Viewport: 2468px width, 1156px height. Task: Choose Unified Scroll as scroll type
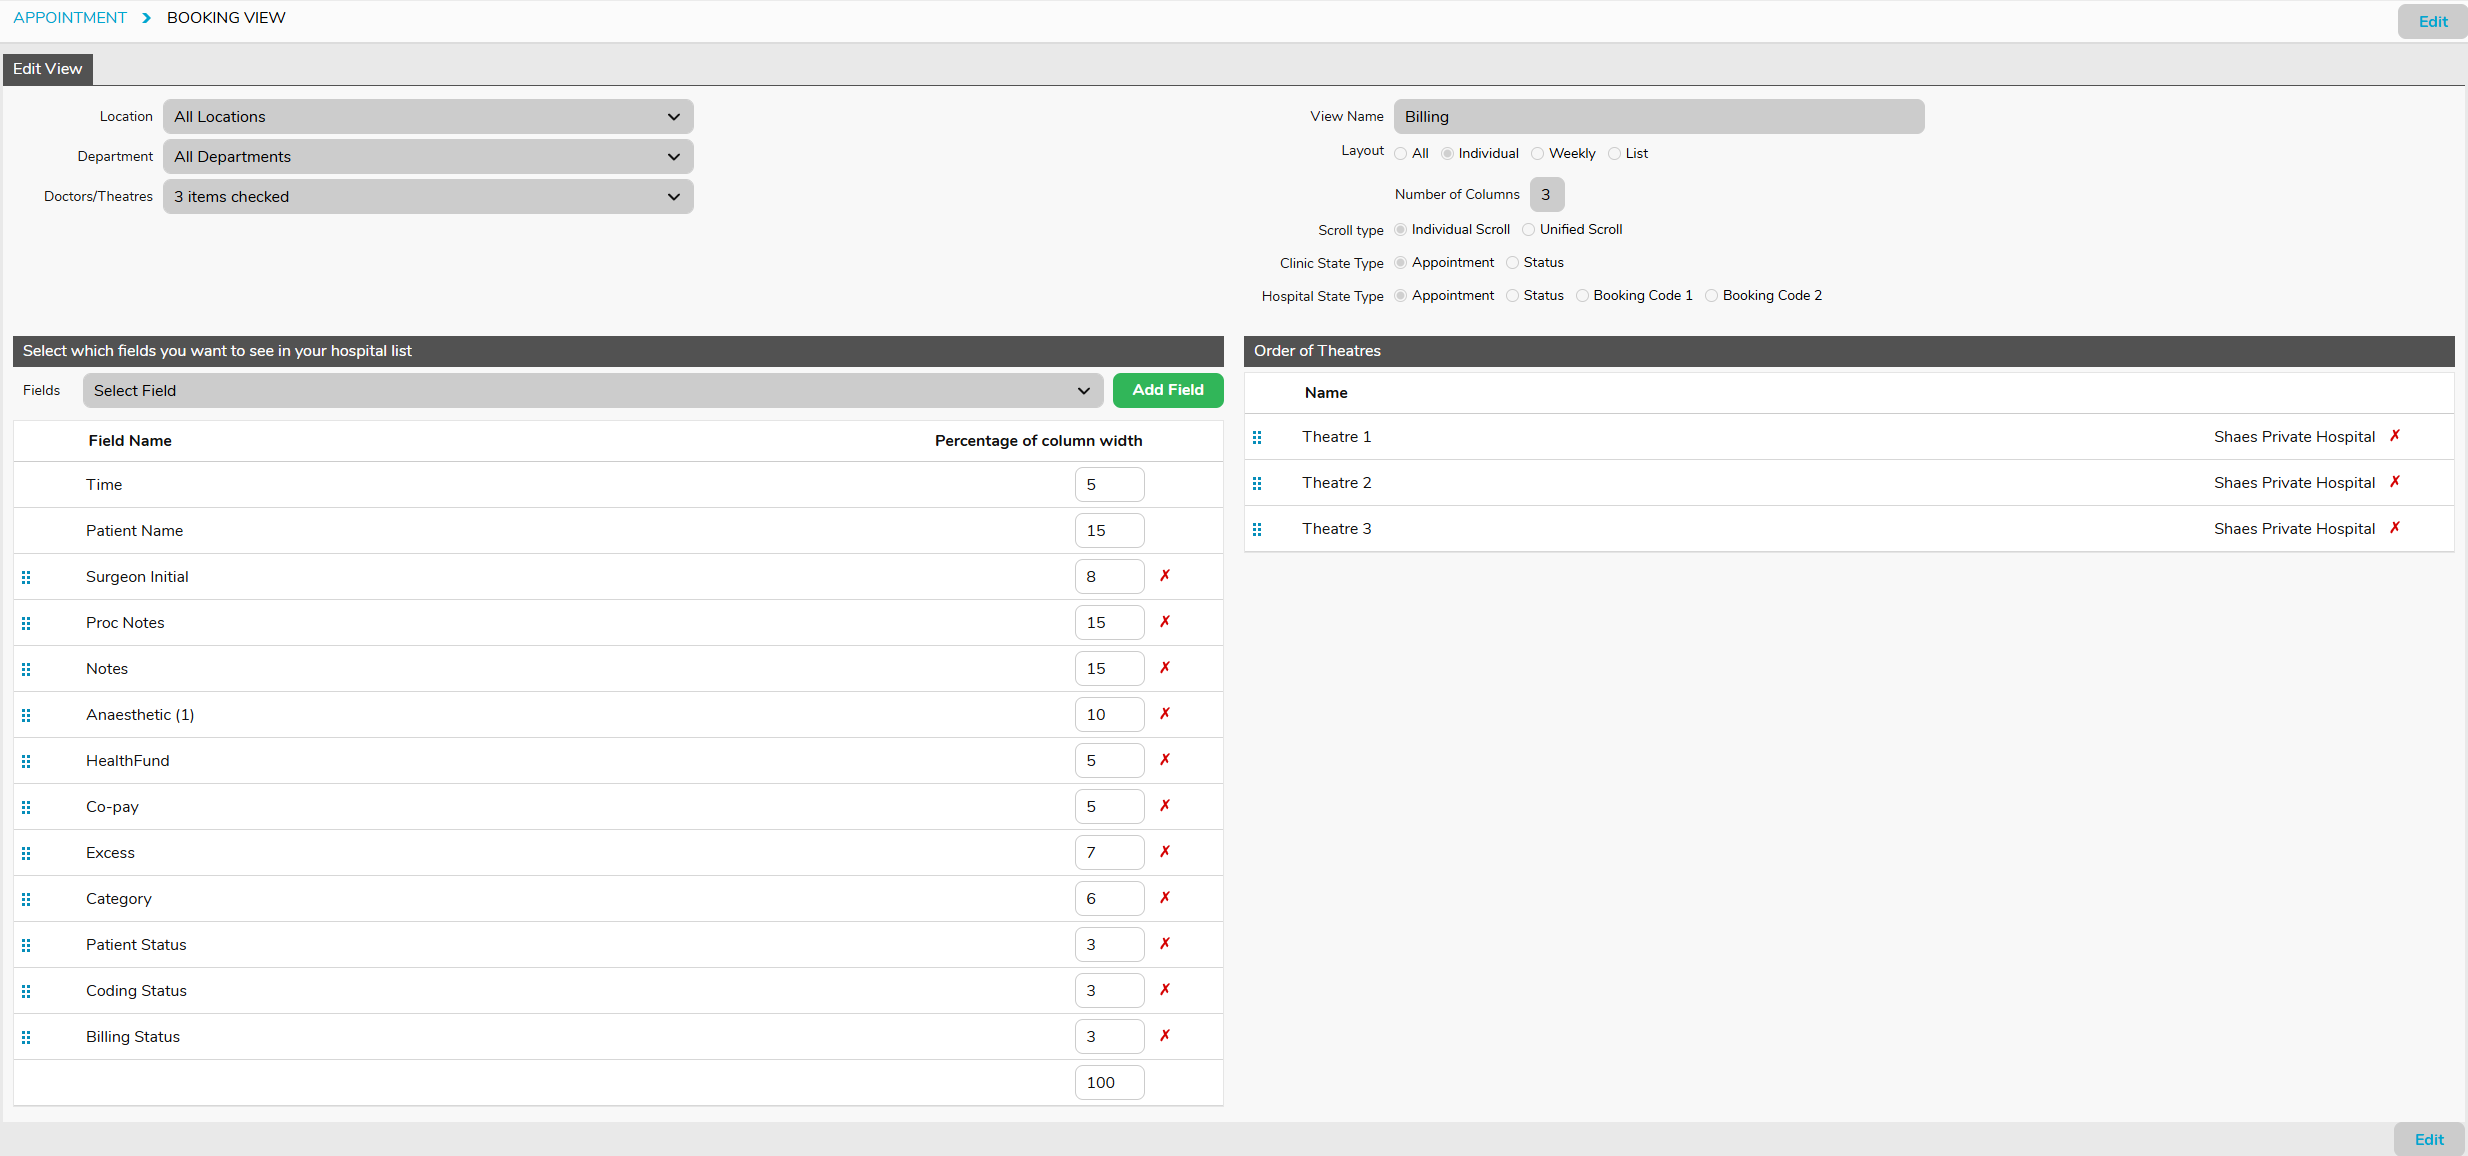tap(1529, 229)
